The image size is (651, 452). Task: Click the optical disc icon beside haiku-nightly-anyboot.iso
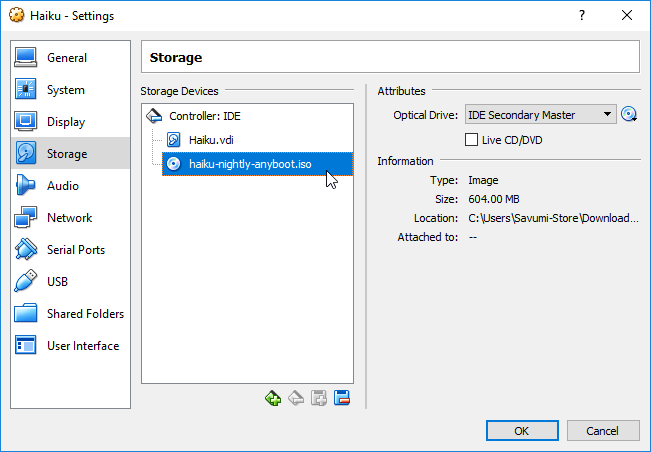[174, 164]
